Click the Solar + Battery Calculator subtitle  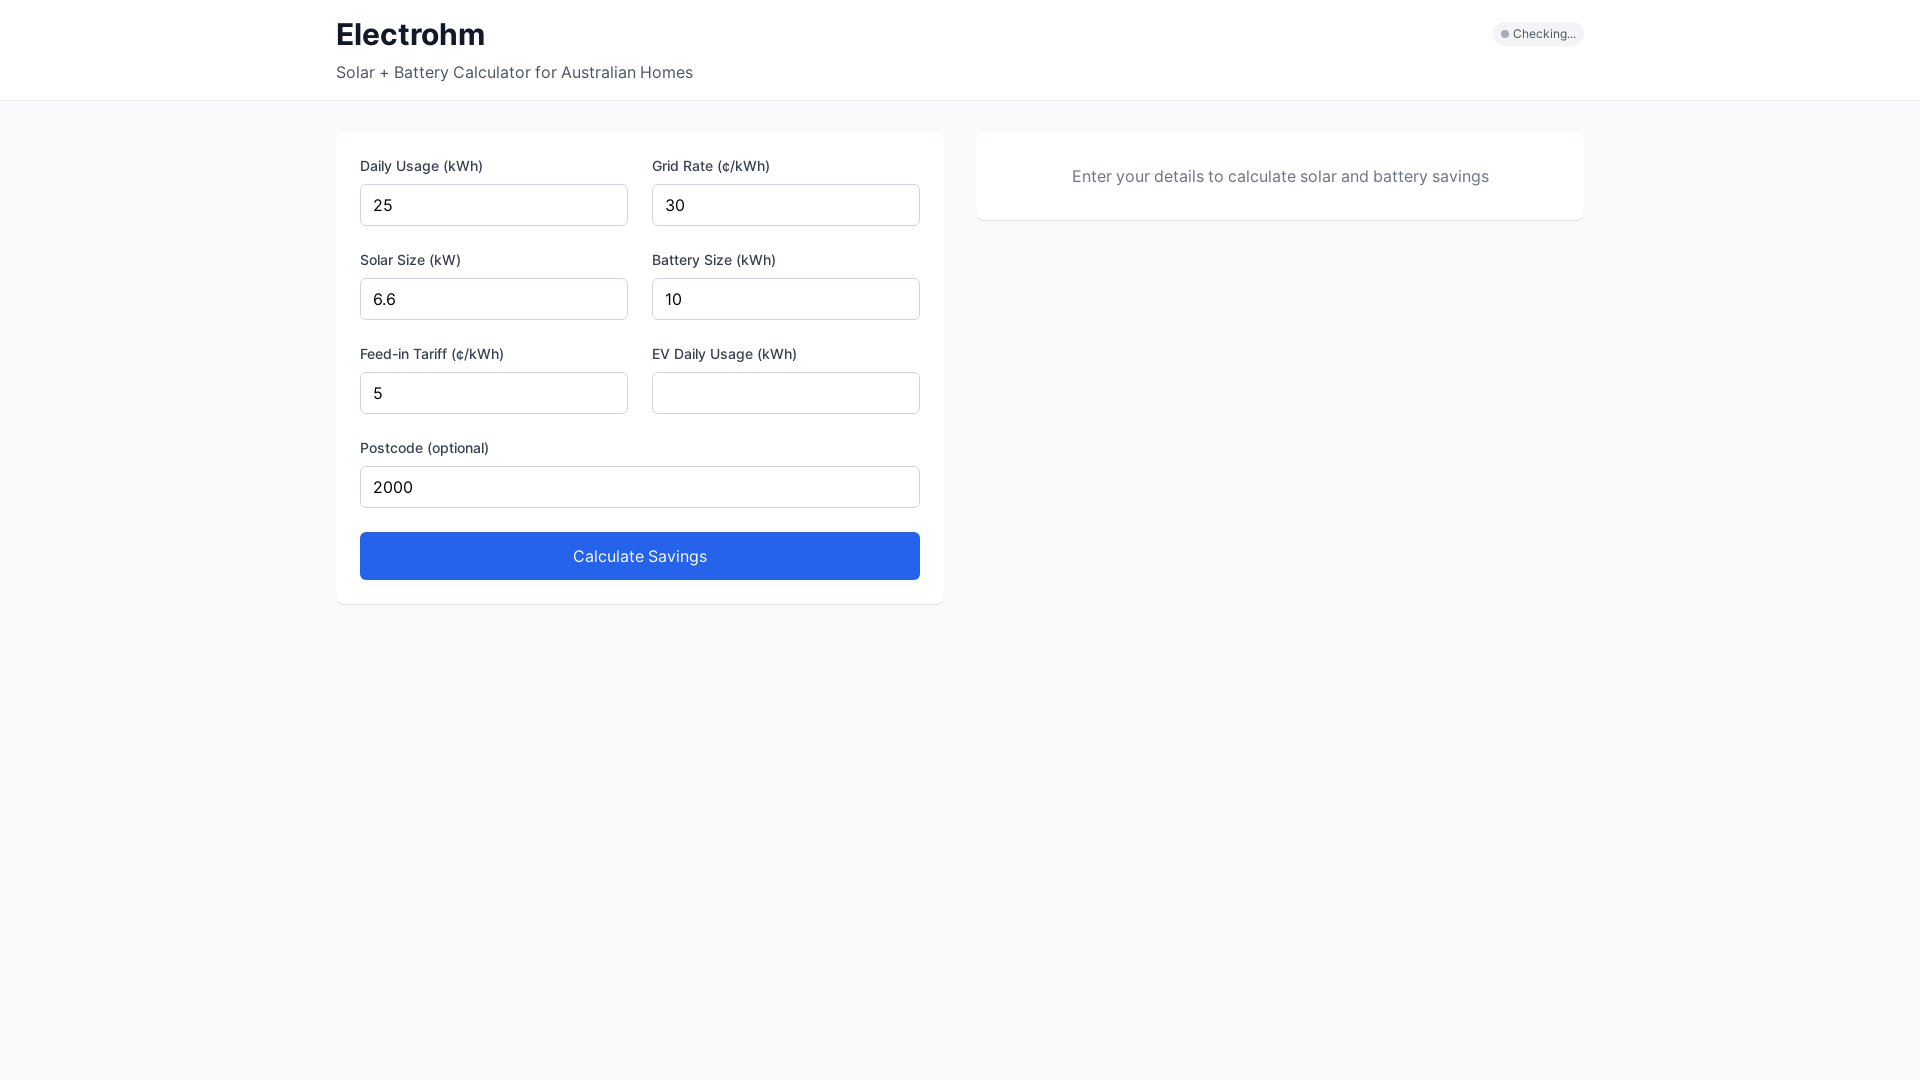point(514,72)
